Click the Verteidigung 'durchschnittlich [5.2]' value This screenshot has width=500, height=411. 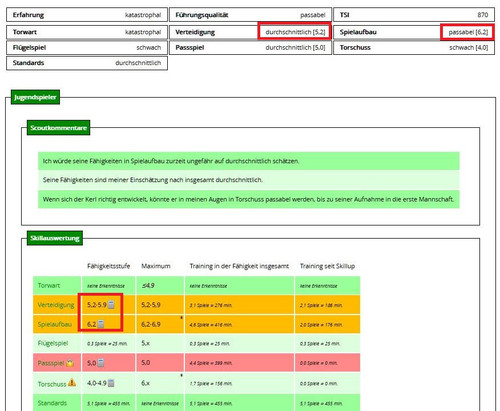pyautogui.click(x=295, y=32)
